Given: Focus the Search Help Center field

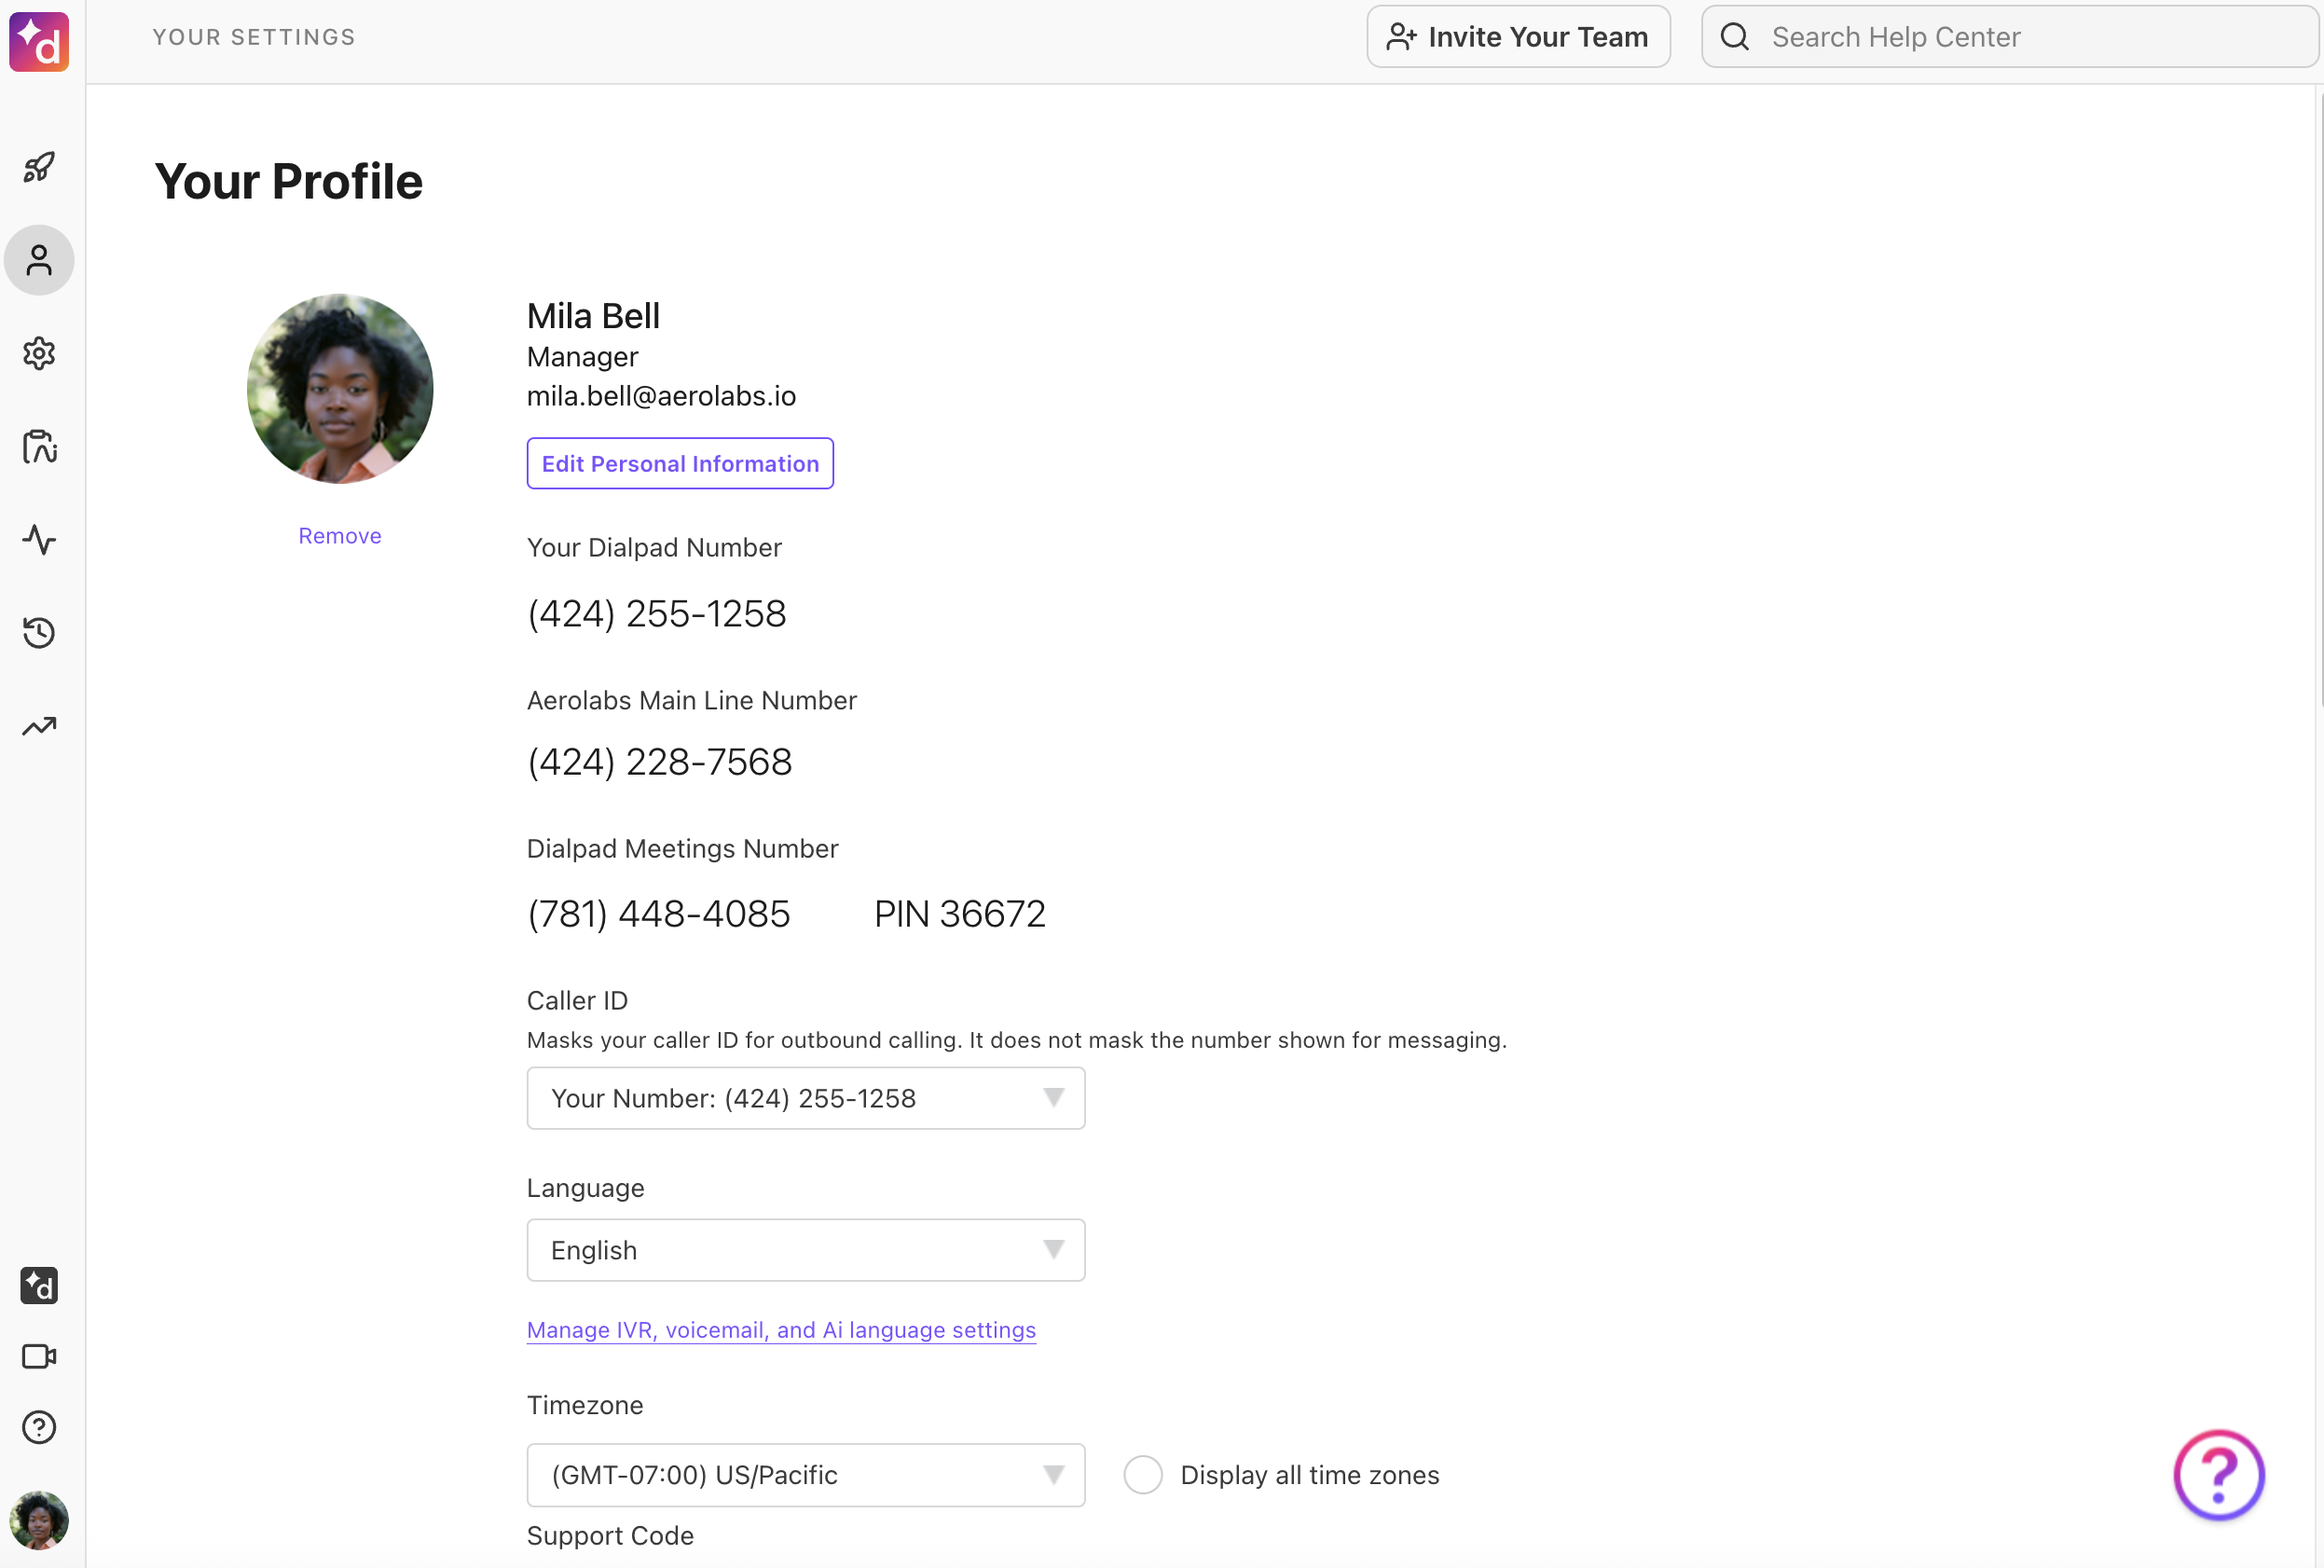Looking at the screenshot, I should (2010, 37).
